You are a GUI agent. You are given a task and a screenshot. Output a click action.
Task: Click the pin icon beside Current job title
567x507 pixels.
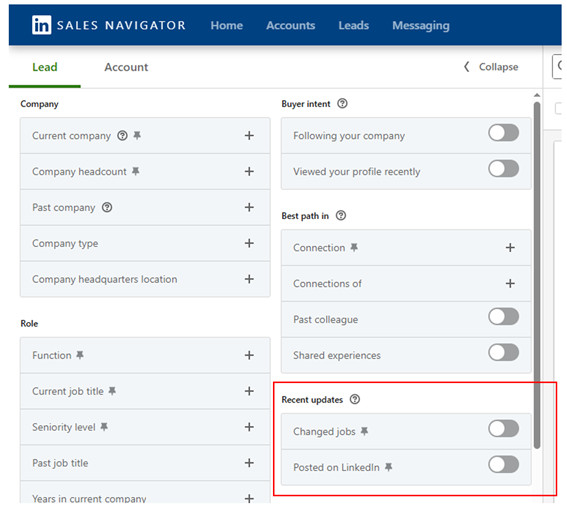click(112, 391)
